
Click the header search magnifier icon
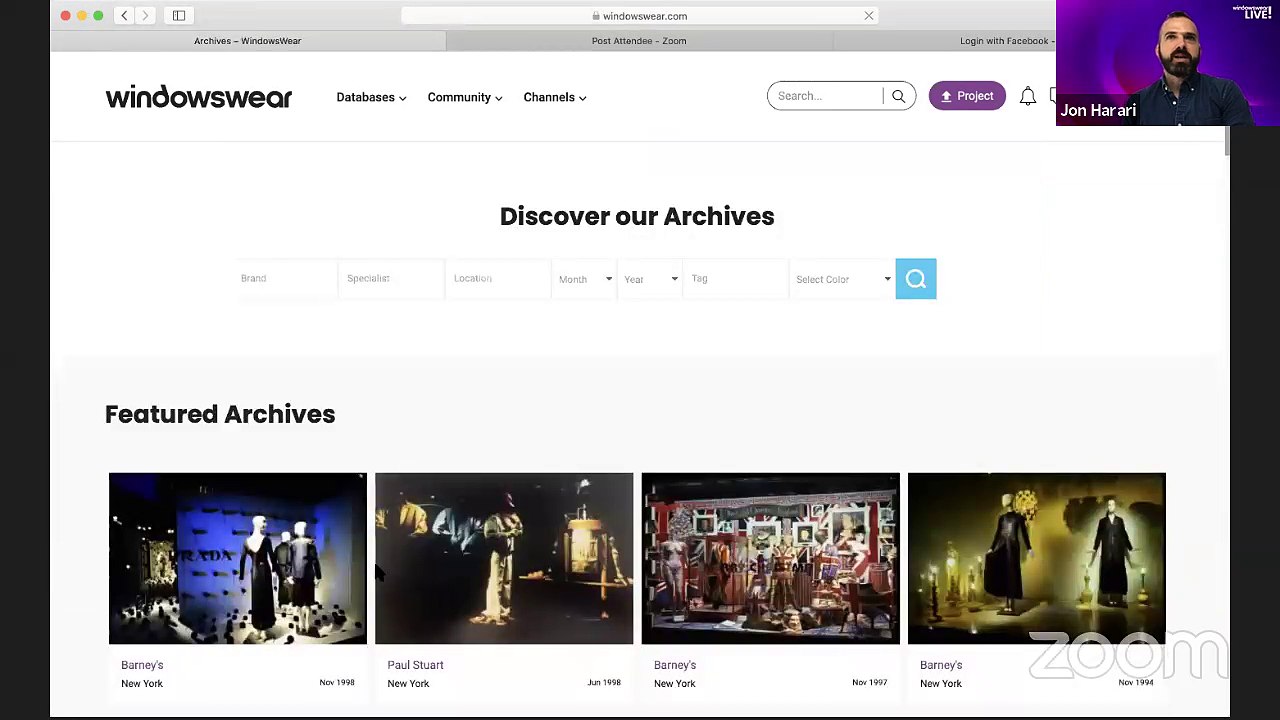[898, 96]
